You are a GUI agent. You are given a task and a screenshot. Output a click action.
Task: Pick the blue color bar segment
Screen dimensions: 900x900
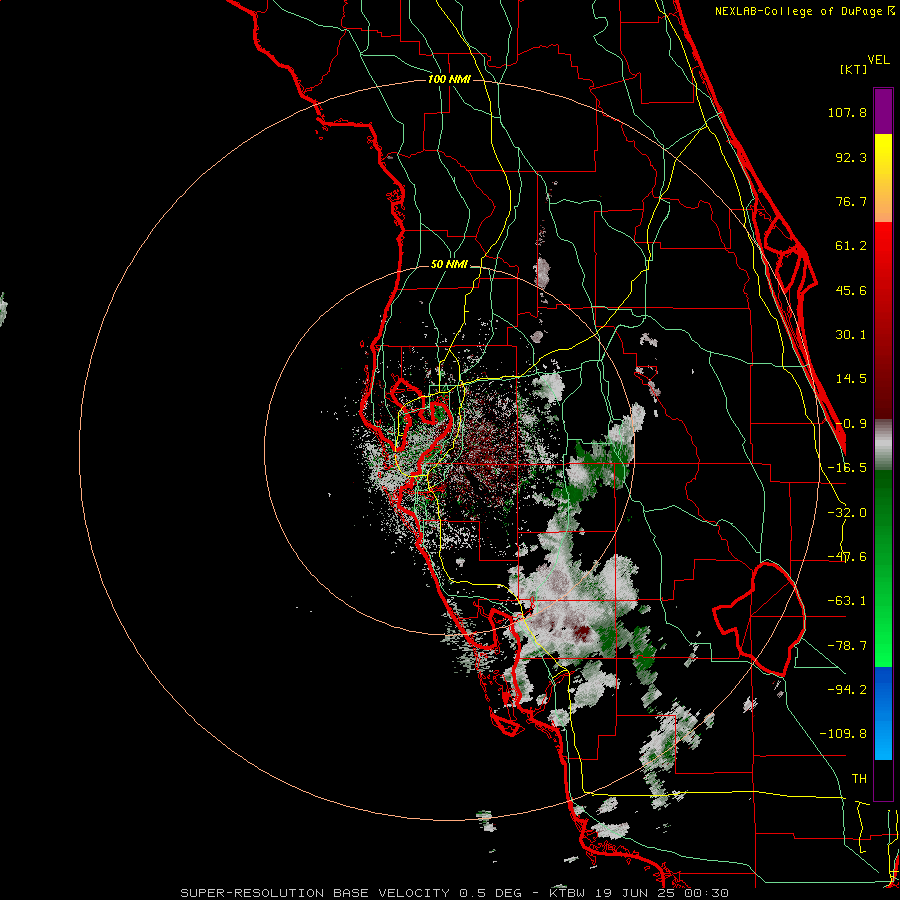pyautogui.click(x=883, y=713)
